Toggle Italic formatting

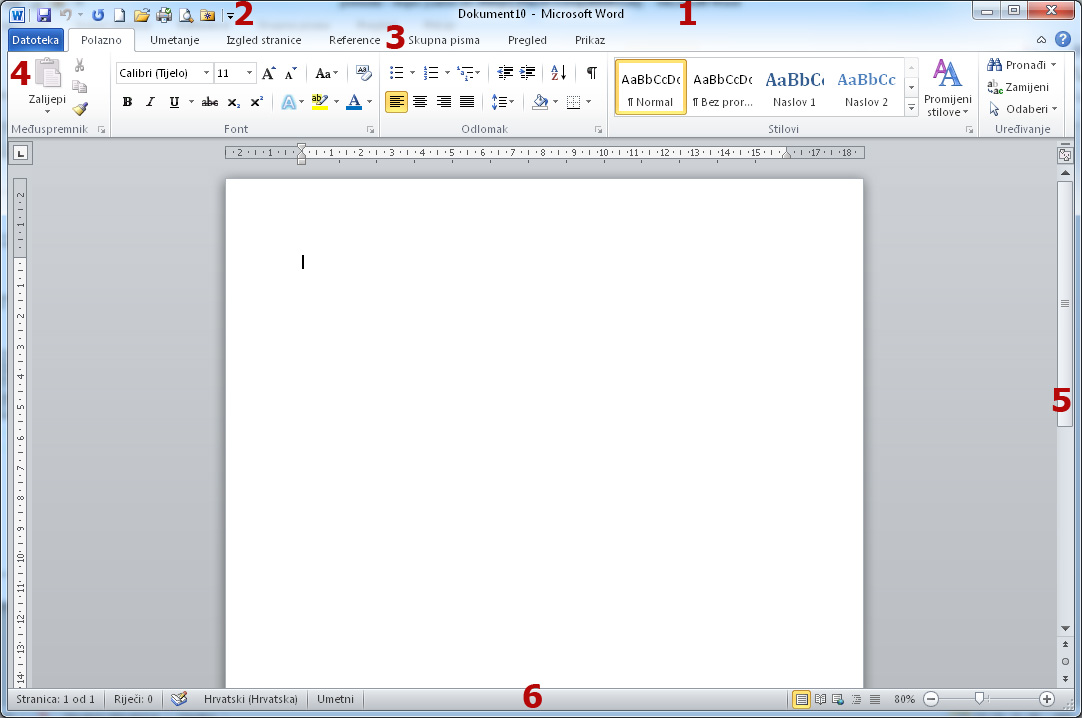click(150, 102)
